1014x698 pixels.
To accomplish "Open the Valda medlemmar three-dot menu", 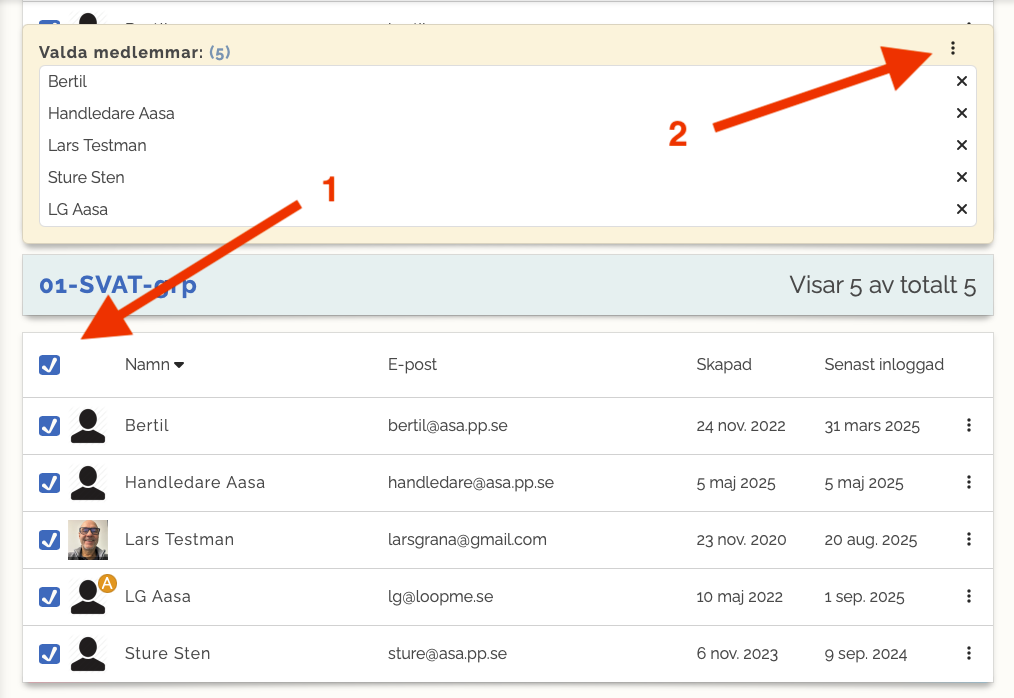I will 953,48.
